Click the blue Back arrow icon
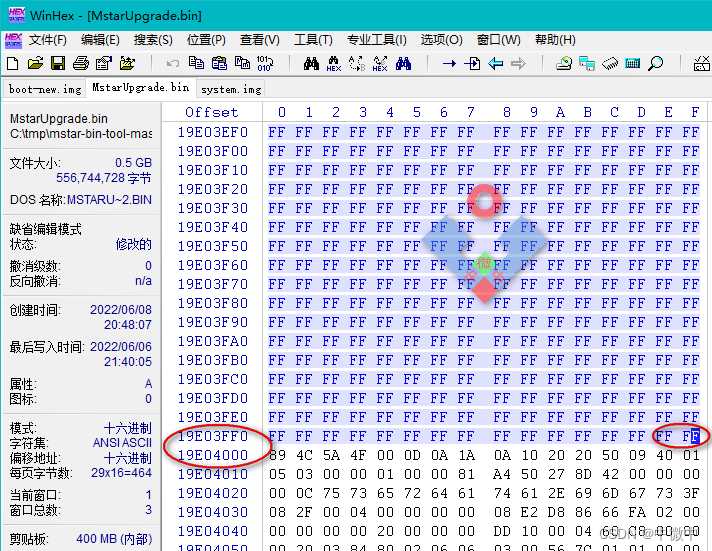 pos(495,64)
